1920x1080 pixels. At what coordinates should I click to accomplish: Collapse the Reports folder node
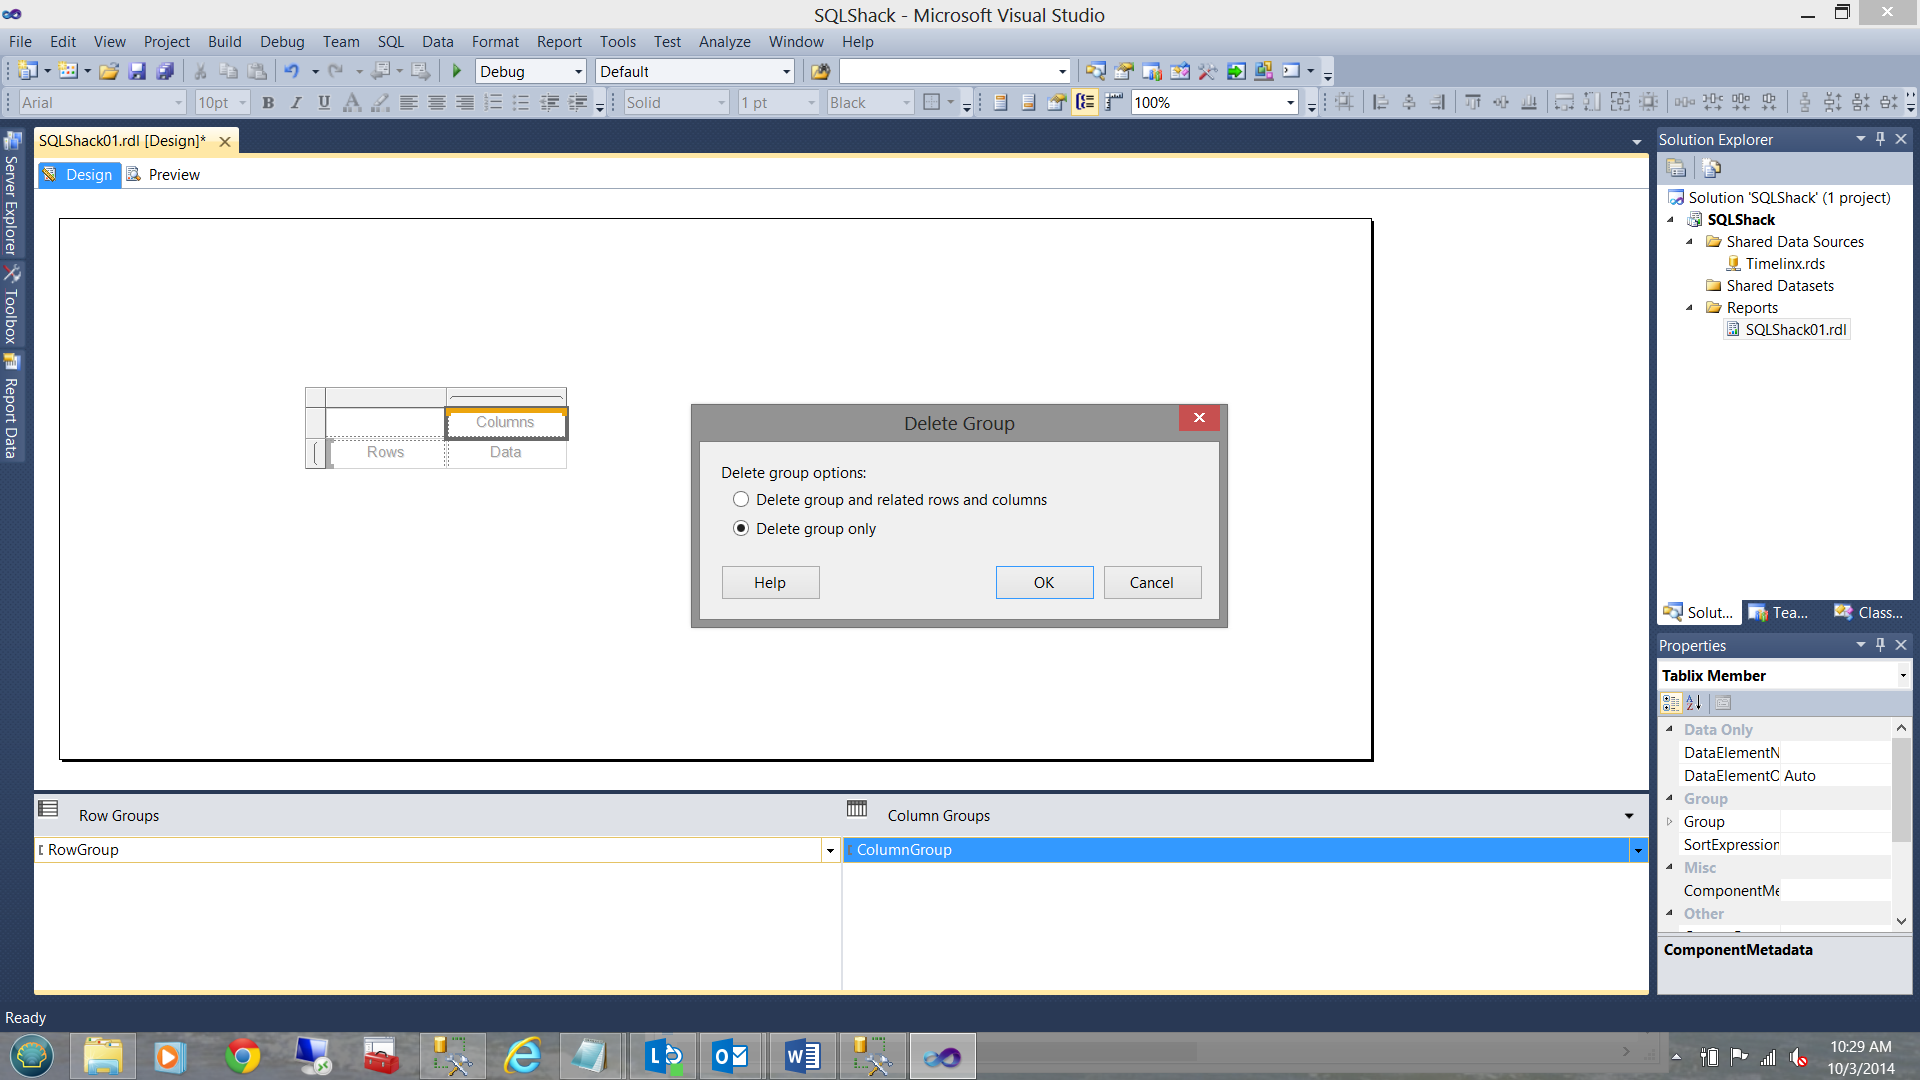(1690, 308)
